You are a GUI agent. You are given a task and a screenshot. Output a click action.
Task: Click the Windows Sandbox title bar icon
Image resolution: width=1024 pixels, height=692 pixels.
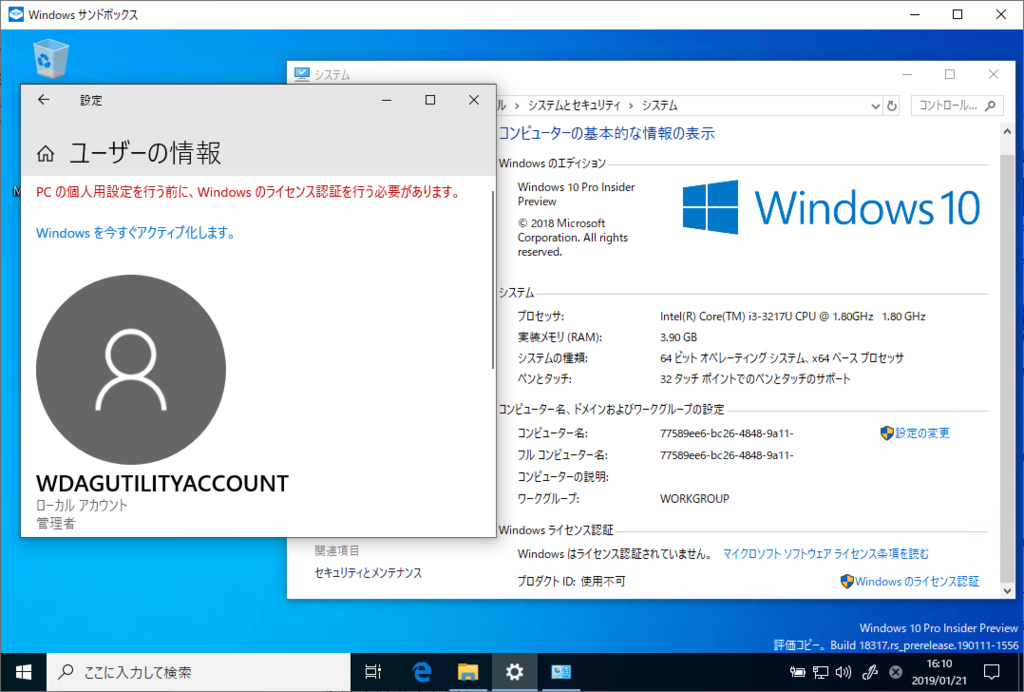coord(16,14)
